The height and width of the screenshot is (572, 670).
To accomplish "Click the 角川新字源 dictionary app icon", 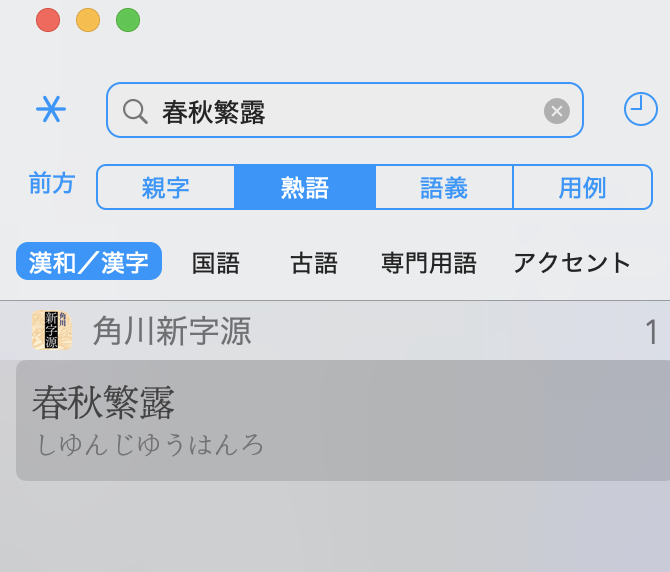I will click(x=52, y=330).
